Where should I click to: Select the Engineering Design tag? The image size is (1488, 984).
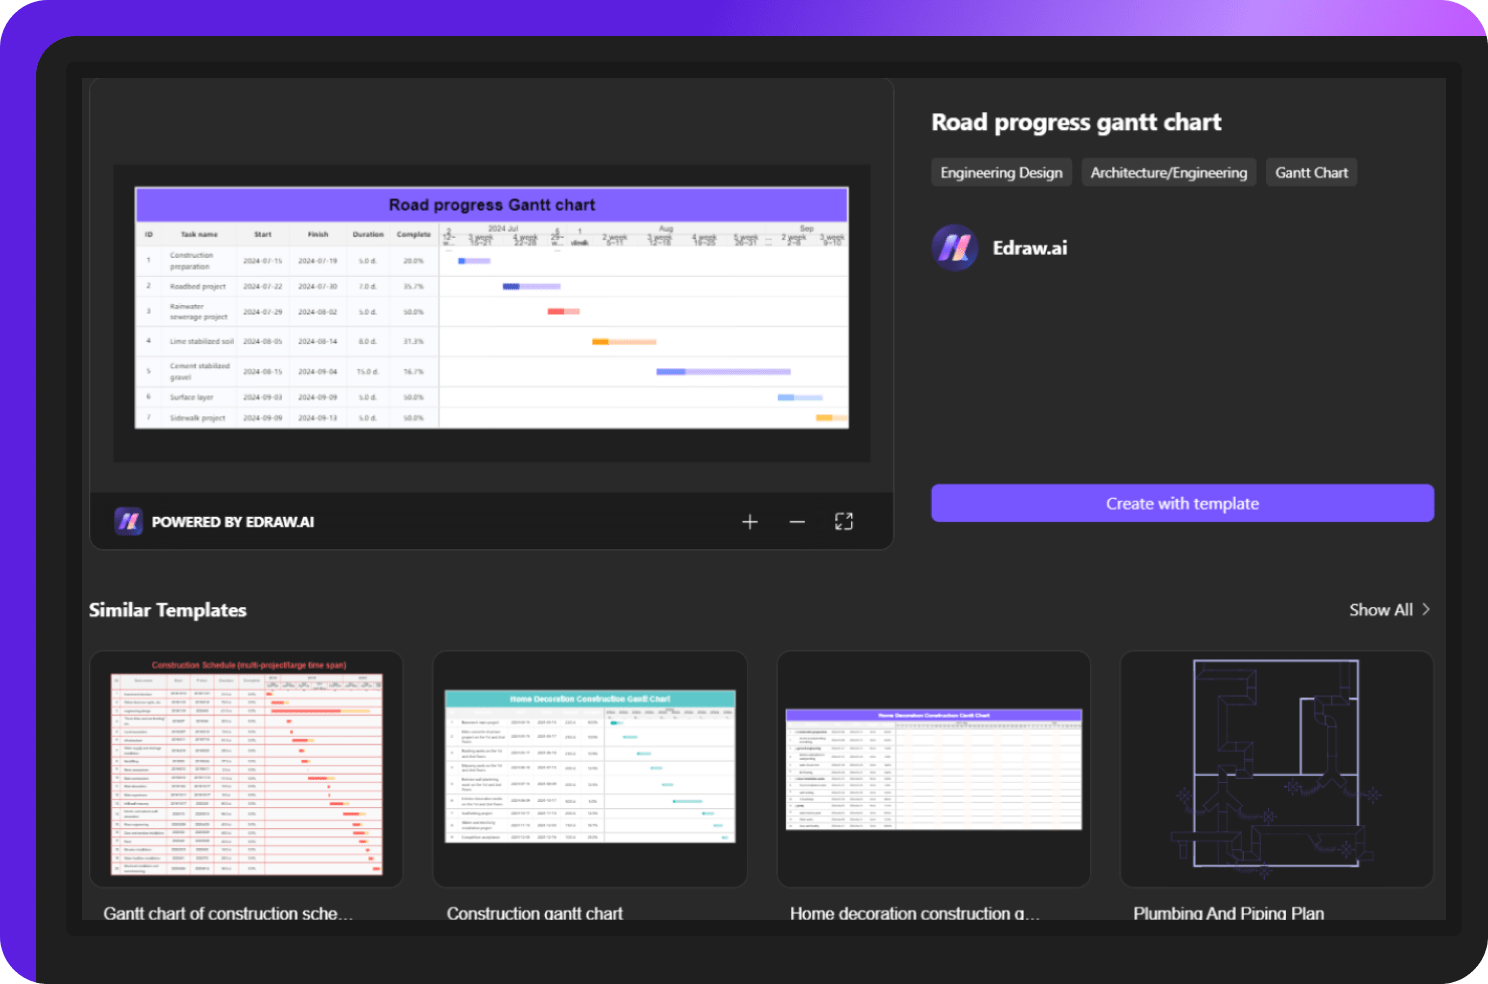(x=1001, y=172)
